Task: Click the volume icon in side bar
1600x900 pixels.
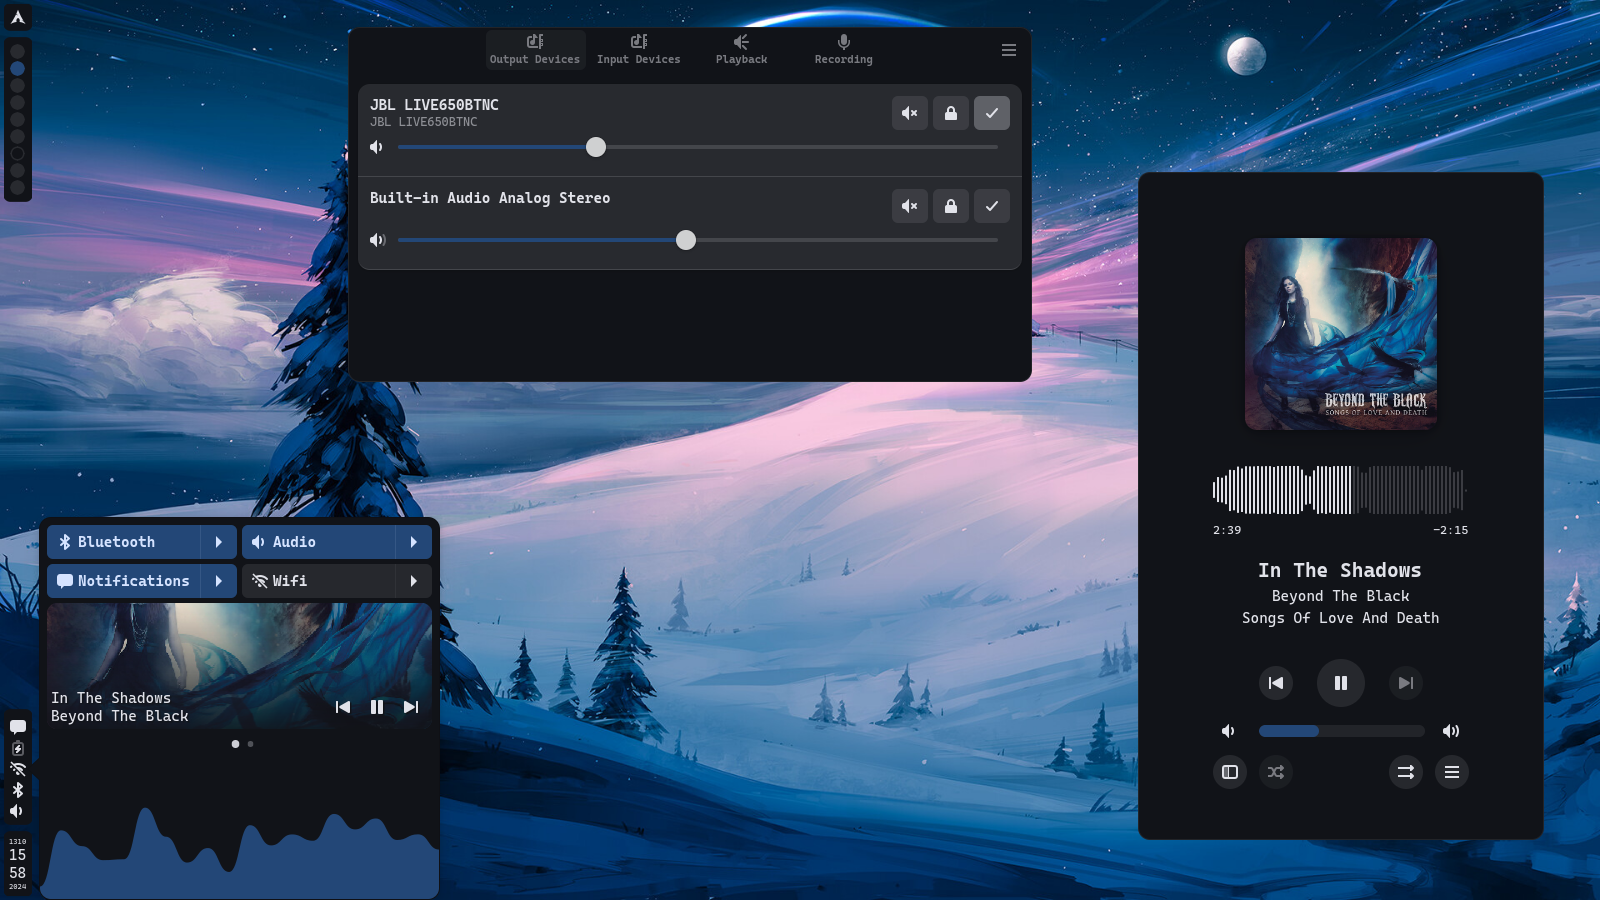Action: (x=17, y=811)
